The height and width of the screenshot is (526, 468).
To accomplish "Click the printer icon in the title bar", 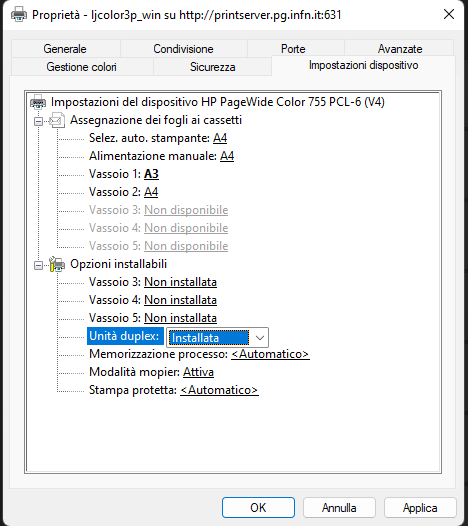I will pyautogui.click(x=19, y=15).
